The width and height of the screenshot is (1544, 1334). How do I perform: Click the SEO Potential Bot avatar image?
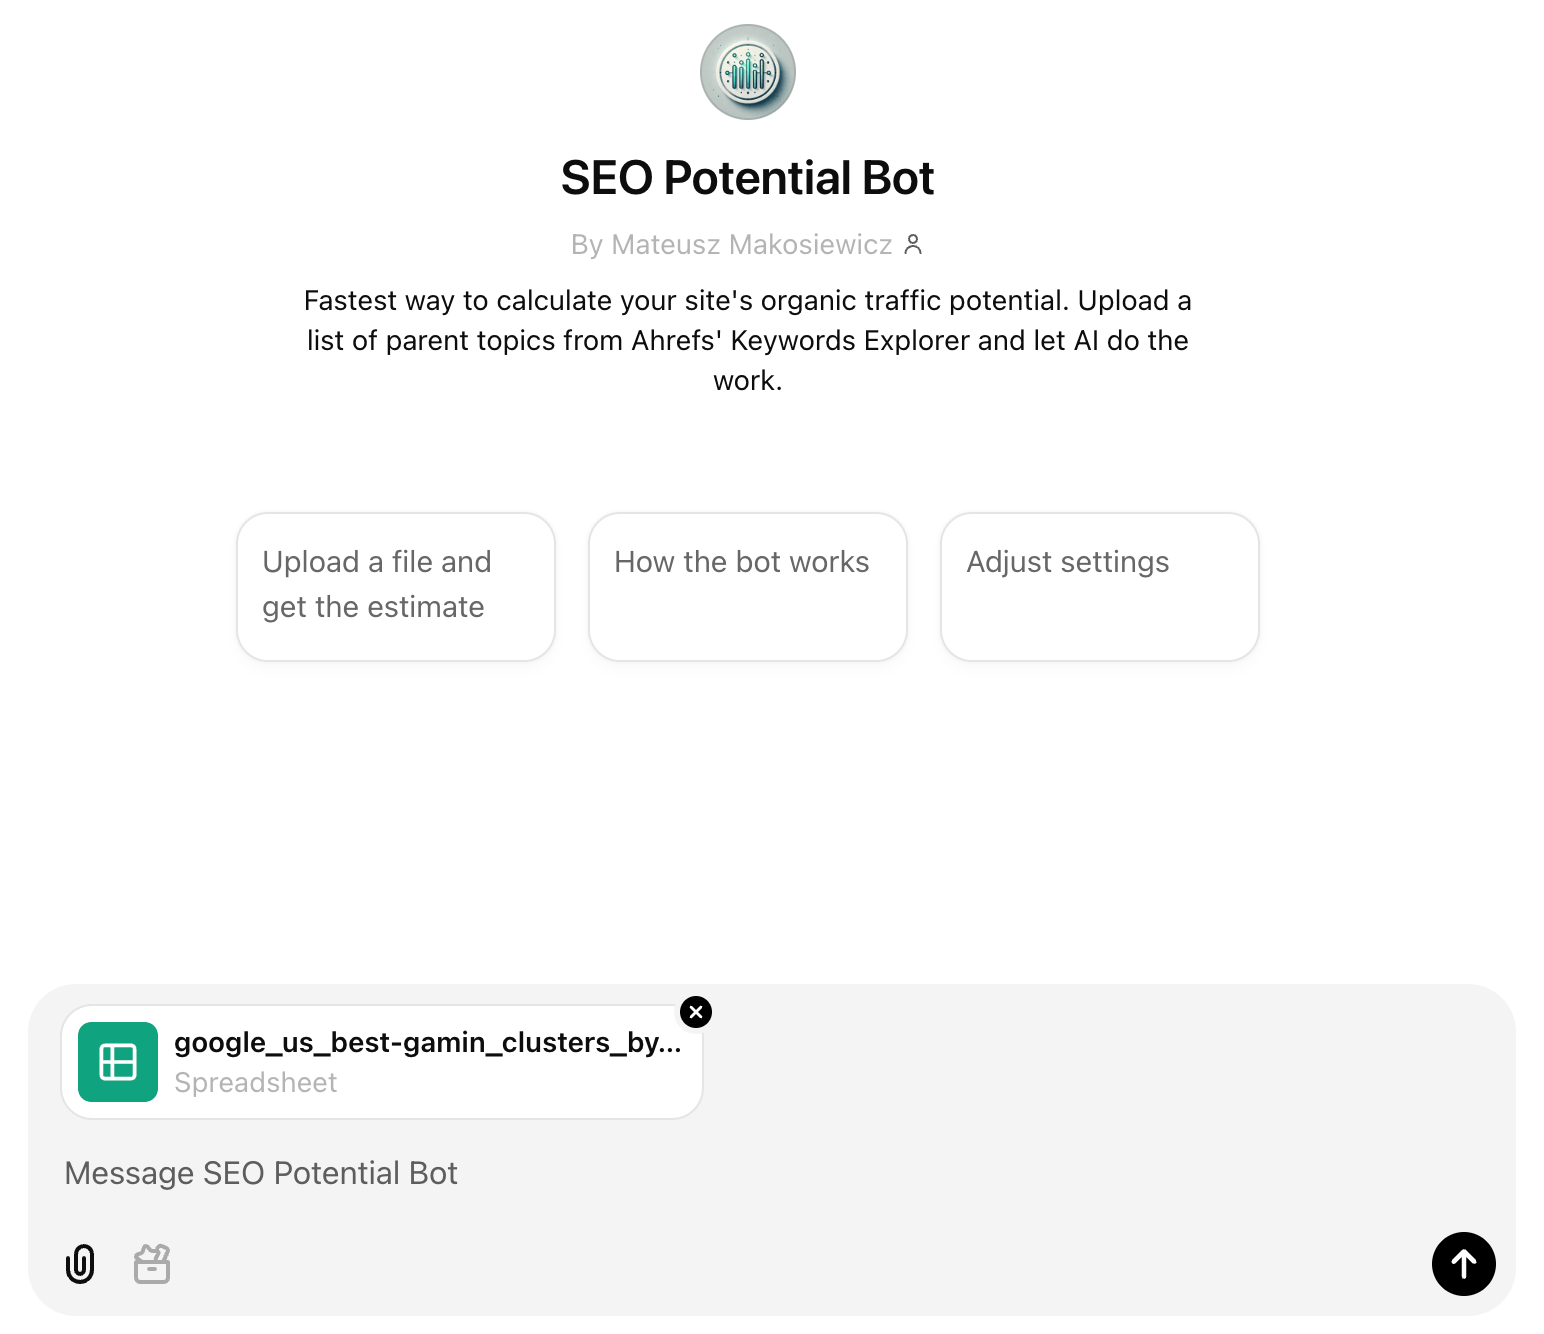coord(747,71)
